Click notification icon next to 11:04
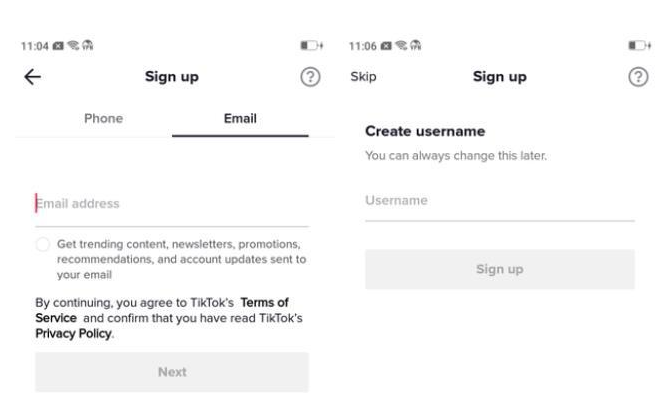665x408 pixels. point(61,46)
